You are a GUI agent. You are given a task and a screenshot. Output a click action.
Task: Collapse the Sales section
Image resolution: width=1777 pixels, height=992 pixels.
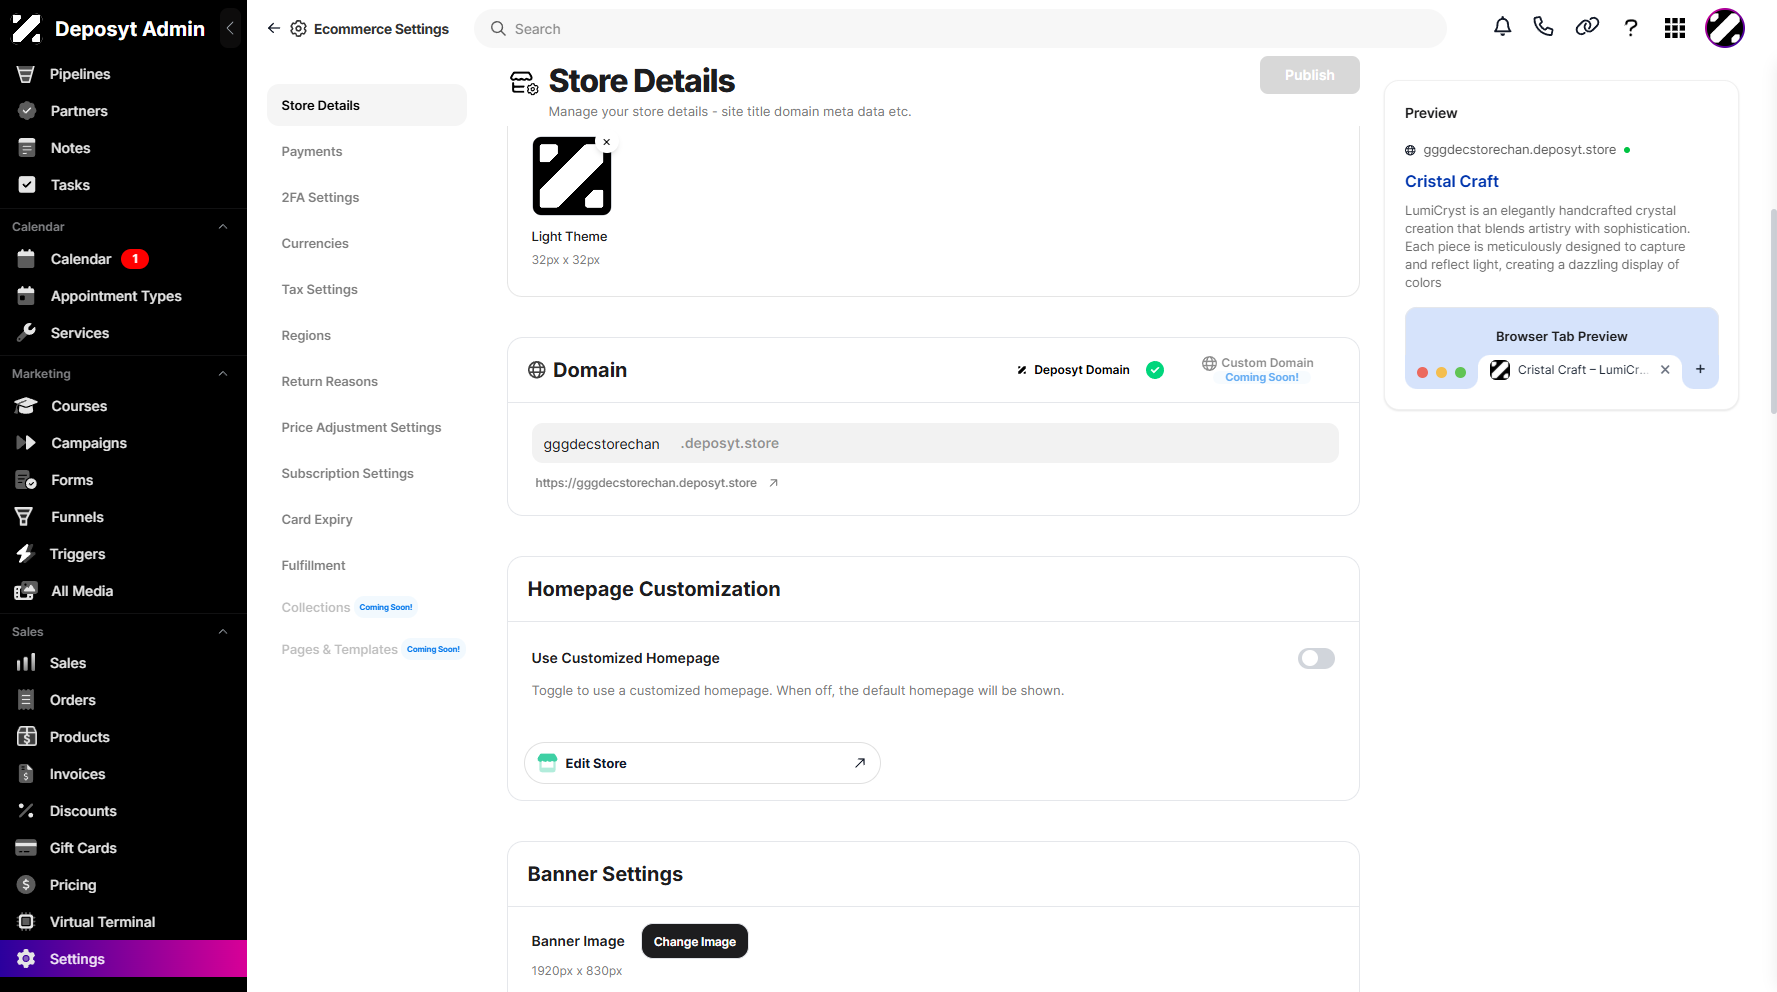223,632
